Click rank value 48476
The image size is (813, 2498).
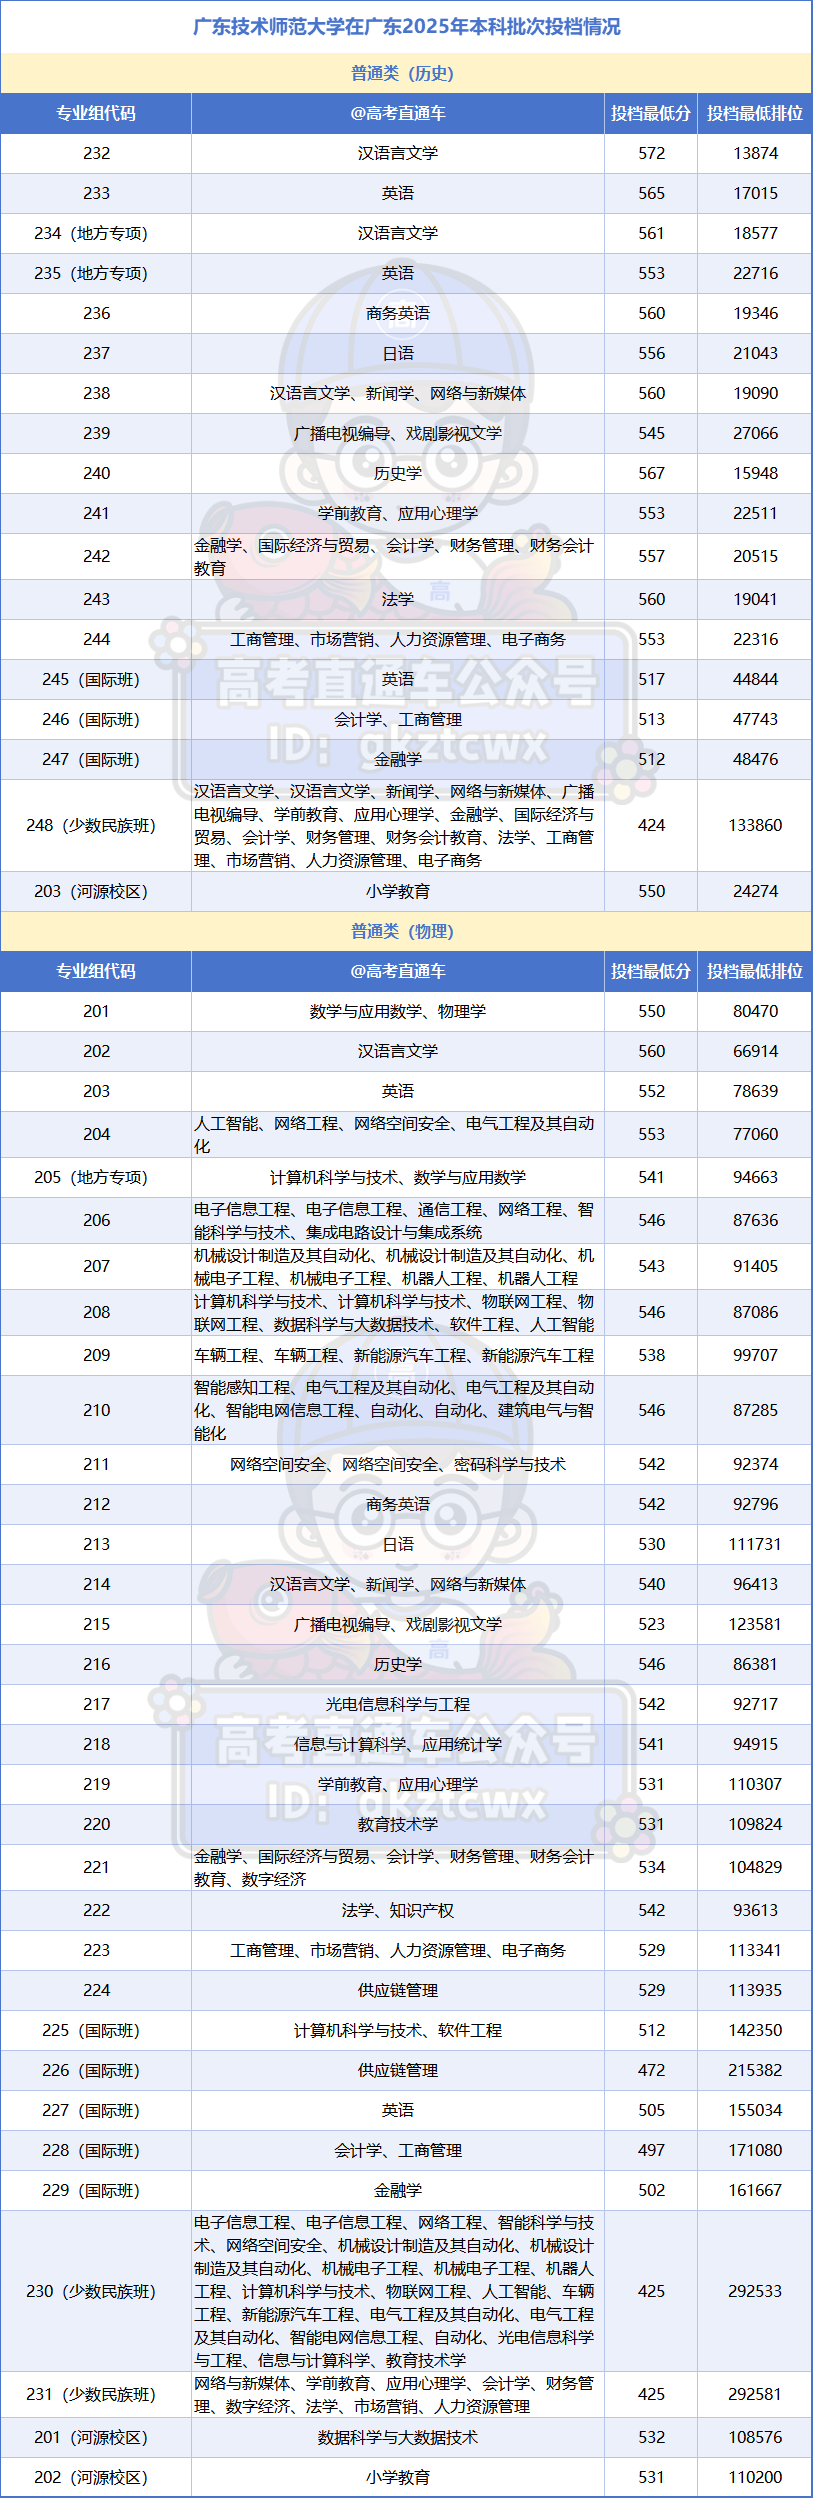pyautogui.click(x=755, y=759)
